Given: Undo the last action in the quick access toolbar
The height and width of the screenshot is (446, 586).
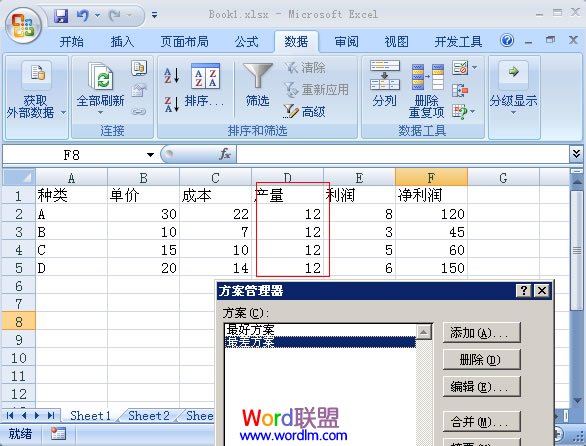Looking at the screenshot, I should point(83,16).
